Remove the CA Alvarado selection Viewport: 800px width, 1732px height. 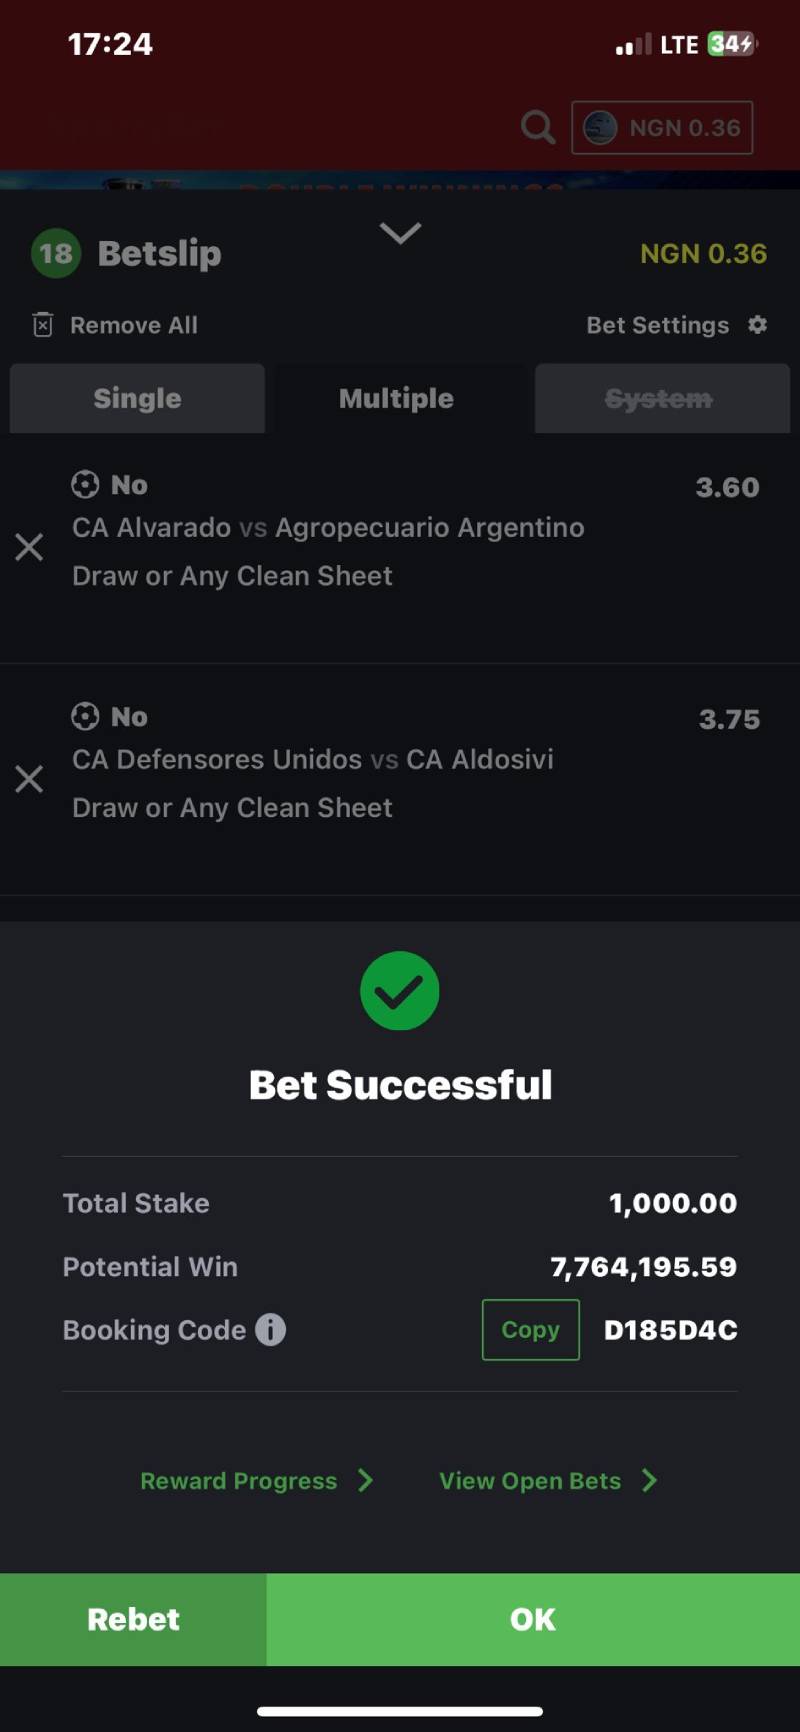coord(29,547)
